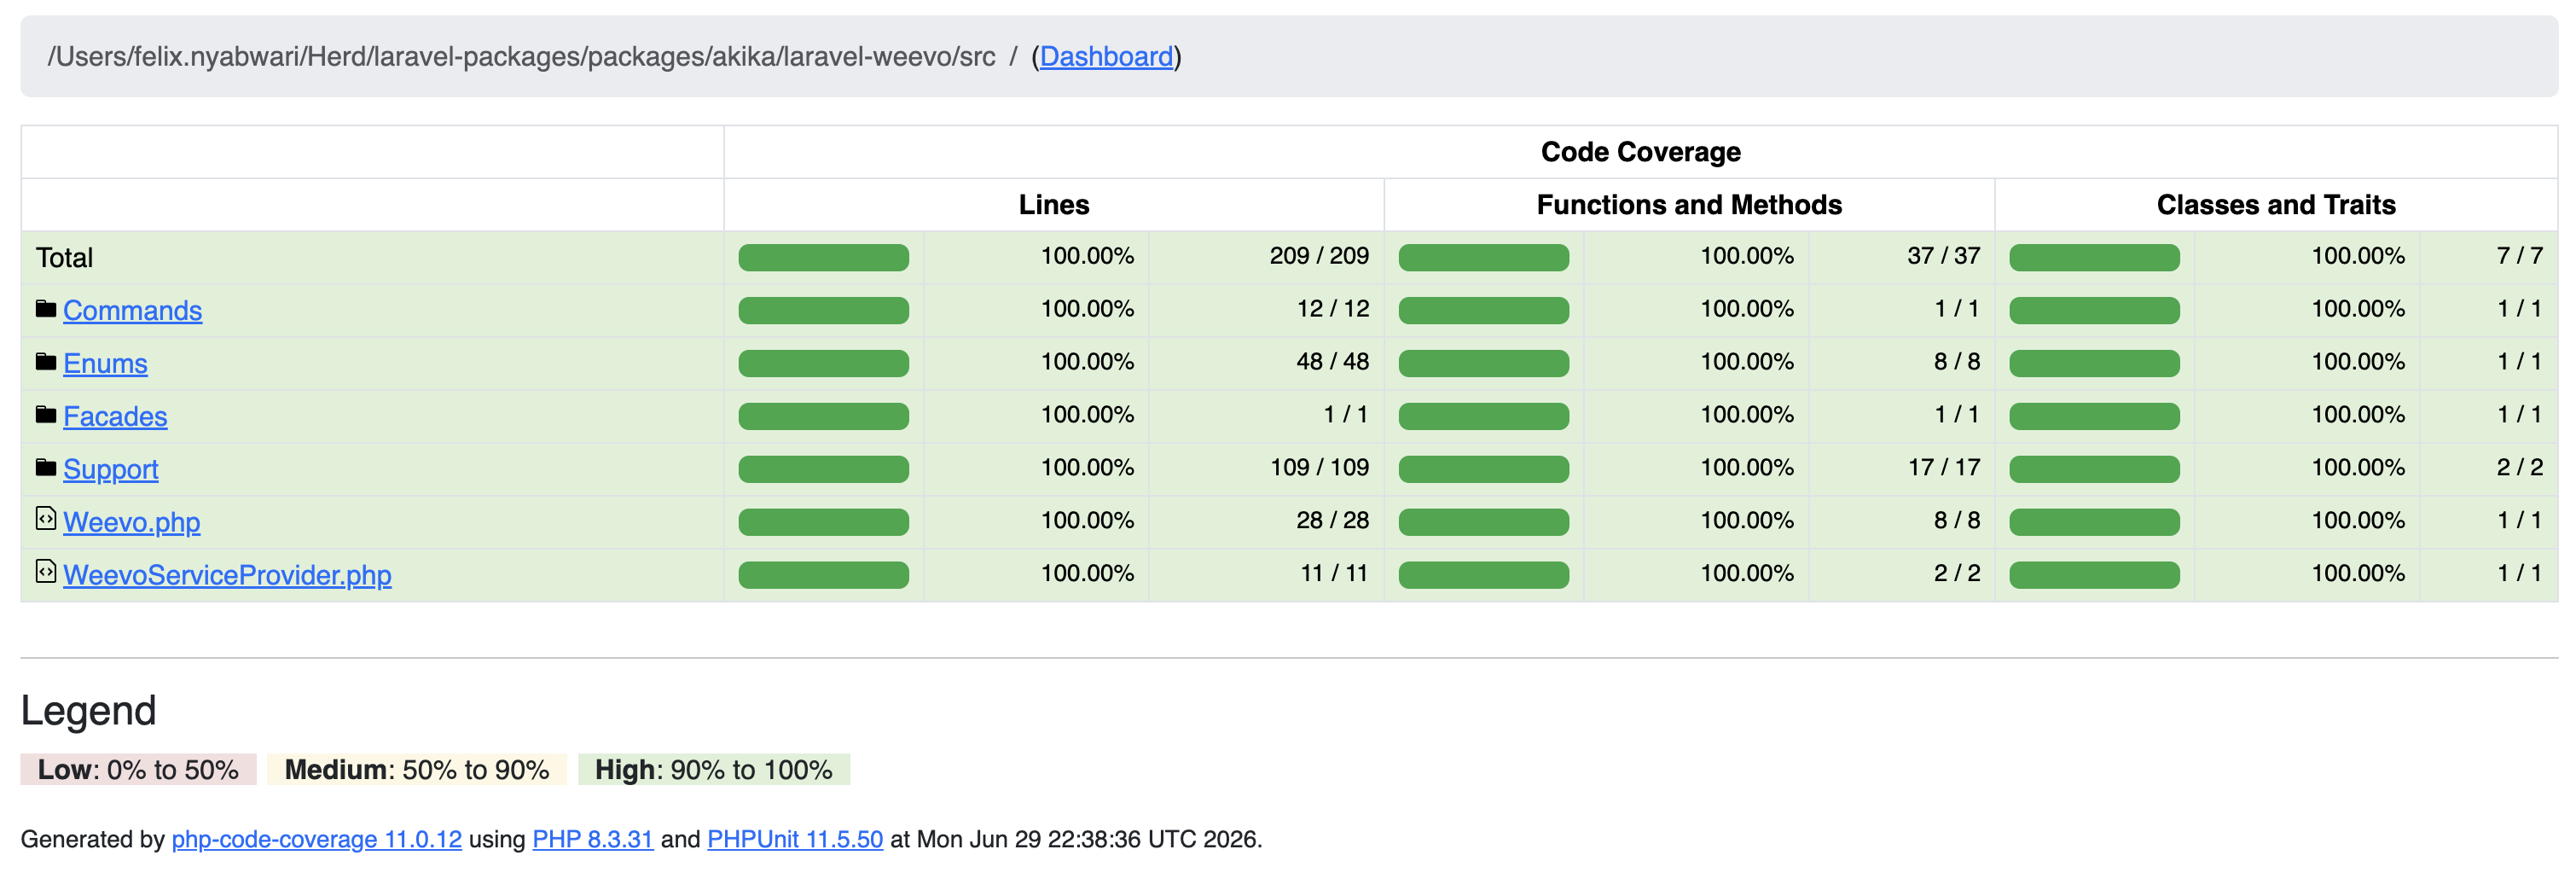Click the Total row lines coverage bar
This screenshot has width=2576, height=896.
824,258
